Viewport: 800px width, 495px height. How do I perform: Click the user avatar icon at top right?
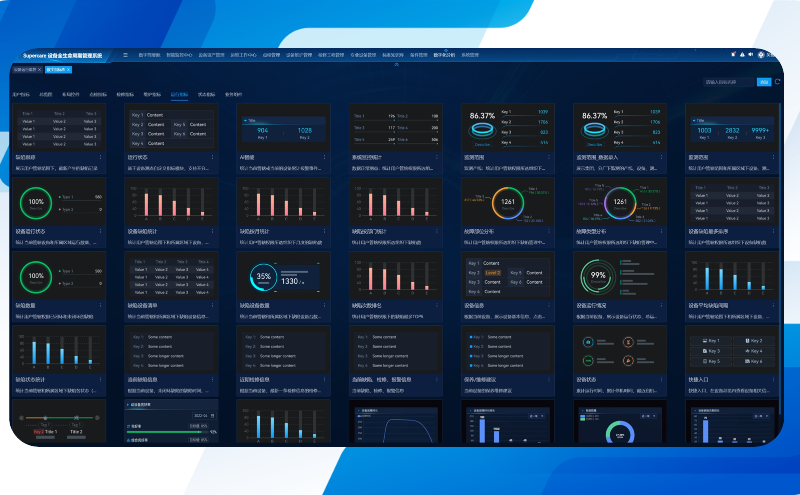759,55
